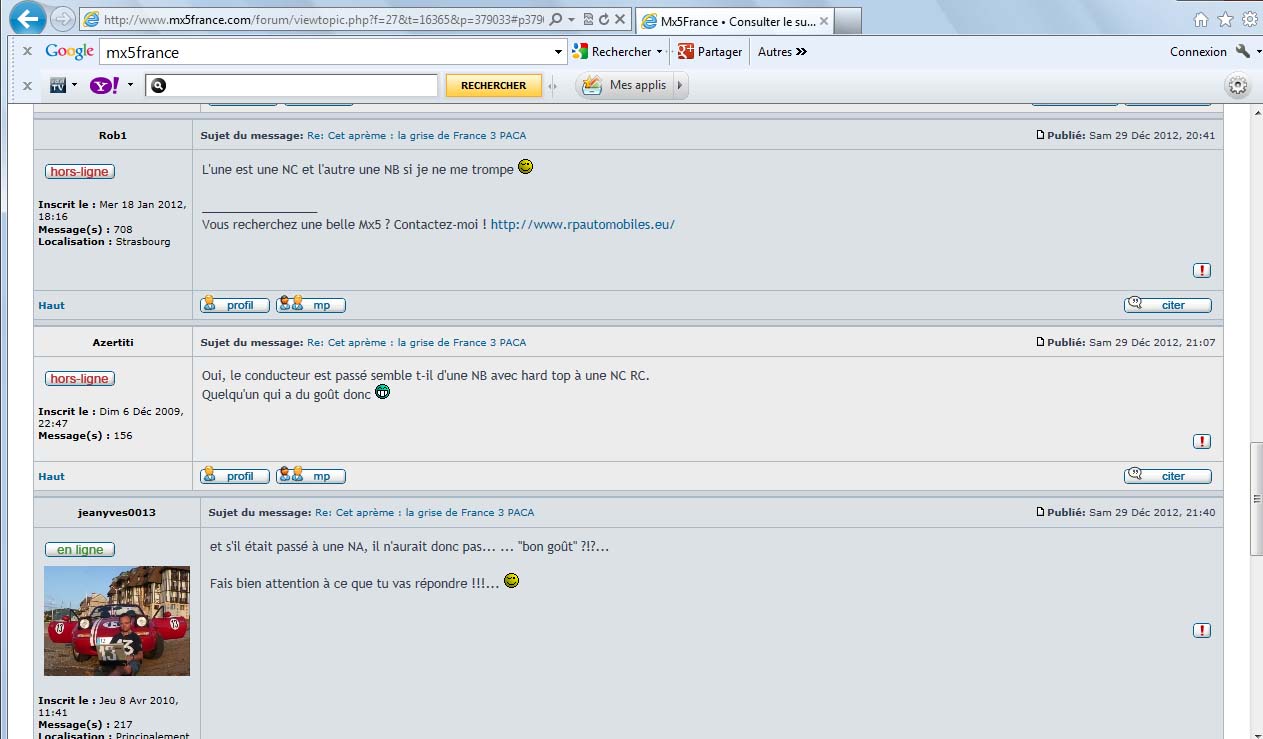This screenshot has height=739, width=1263.
Task: Click the Yahoo! logo icon
Action: [104, 85]
